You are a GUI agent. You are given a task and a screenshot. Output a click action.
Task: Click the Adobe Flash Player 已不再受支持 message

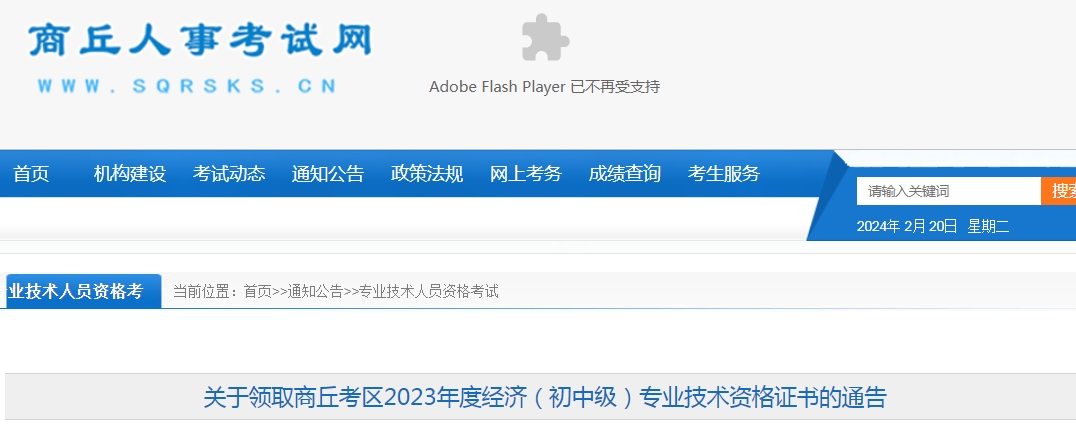(544, 87)
